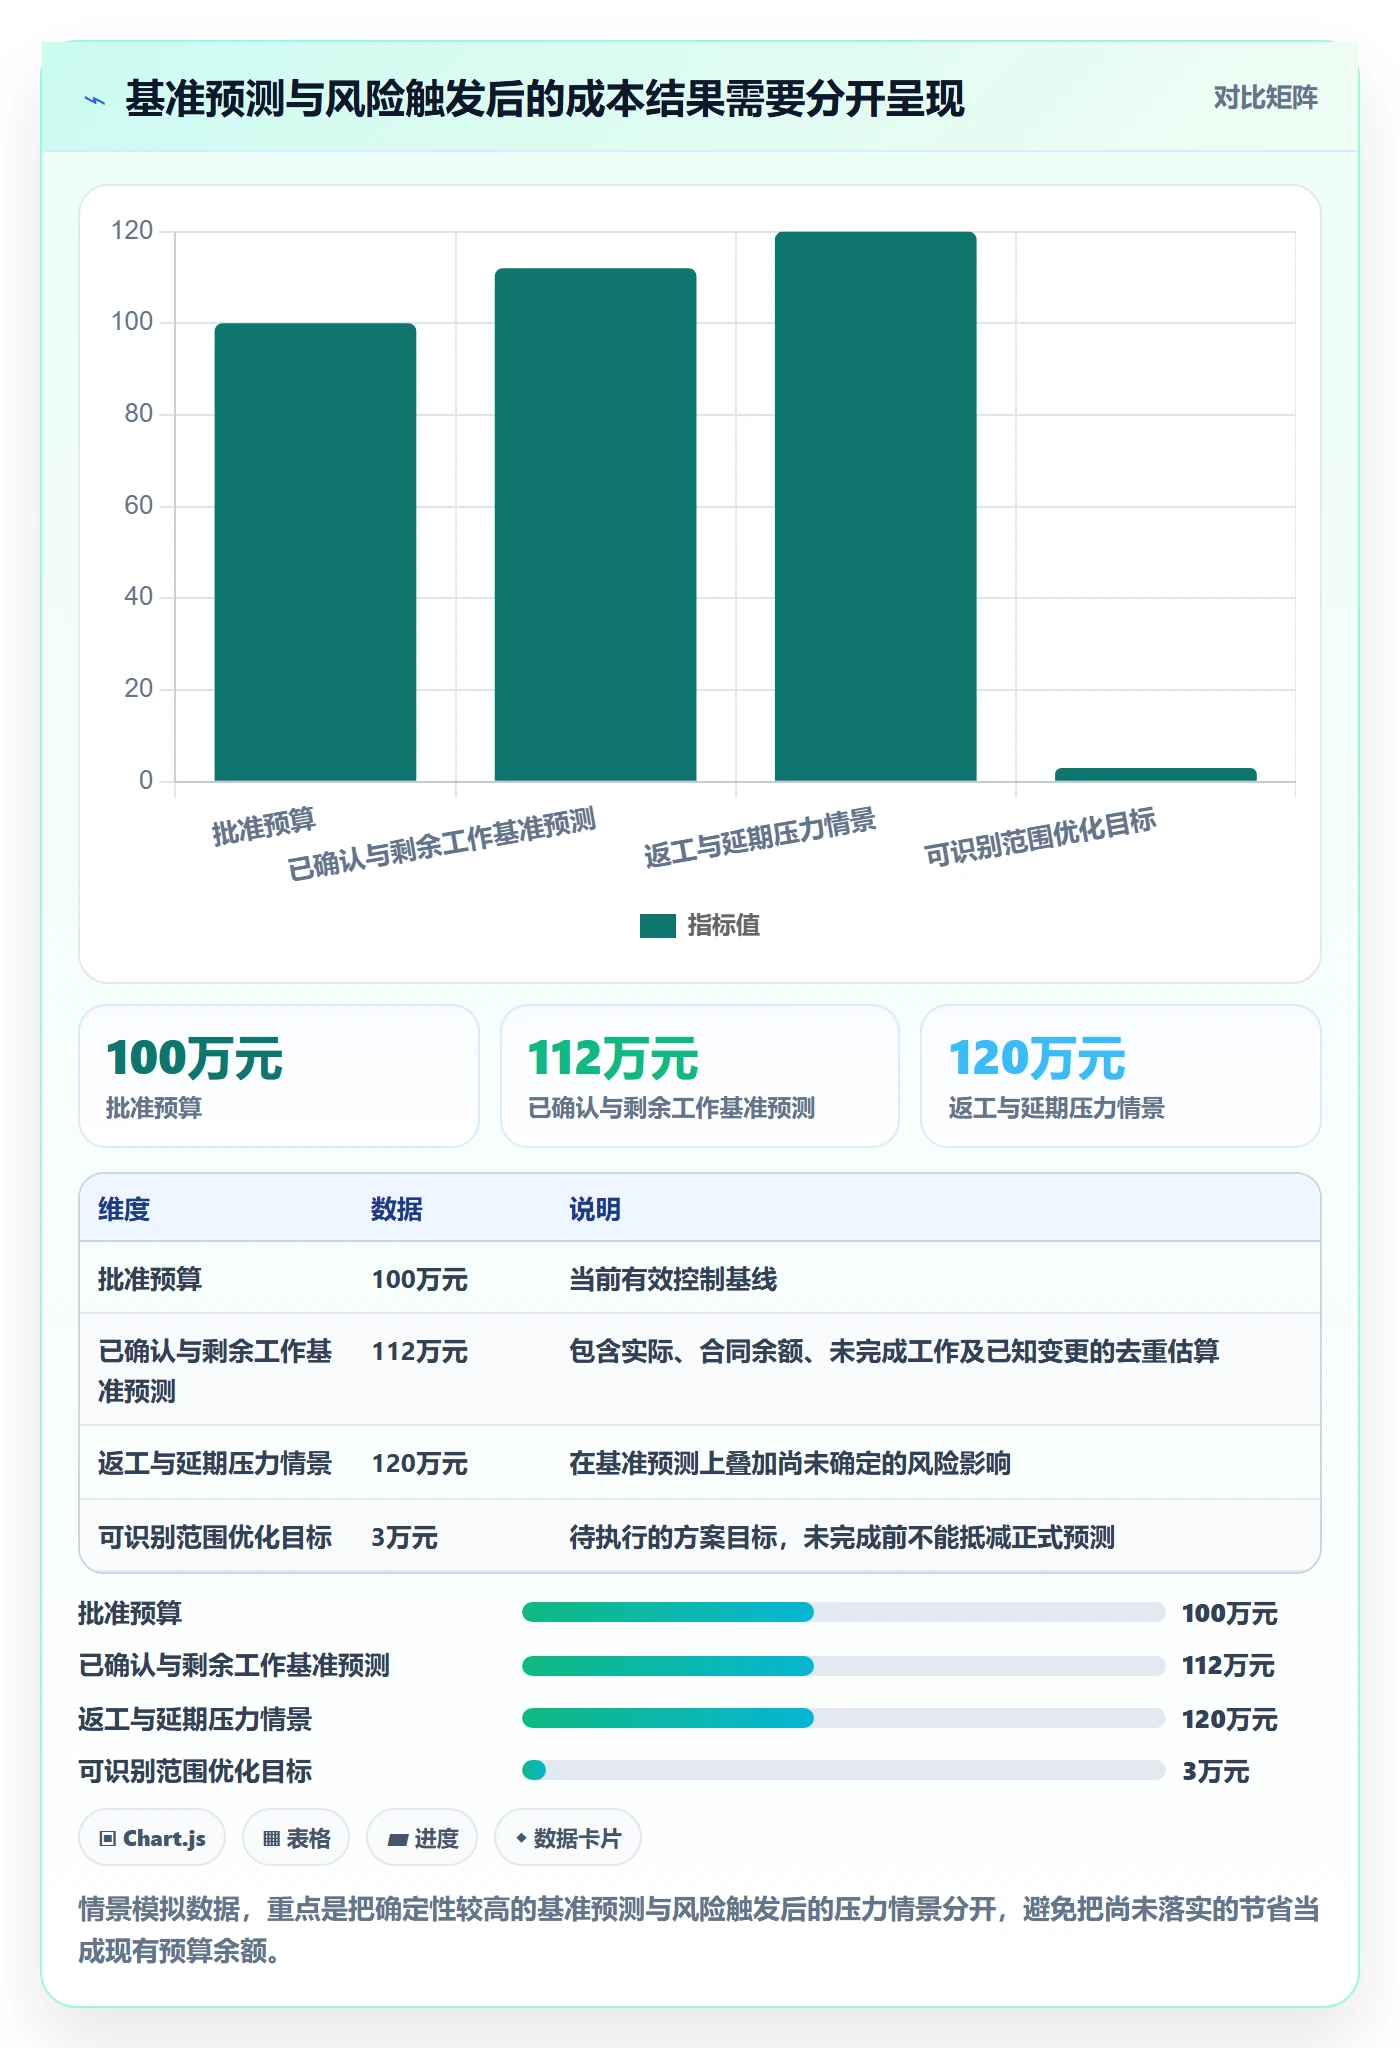Click the 3万元 cell in the table
This screenshot has width=1400, height=2048.
point(405,1537)
